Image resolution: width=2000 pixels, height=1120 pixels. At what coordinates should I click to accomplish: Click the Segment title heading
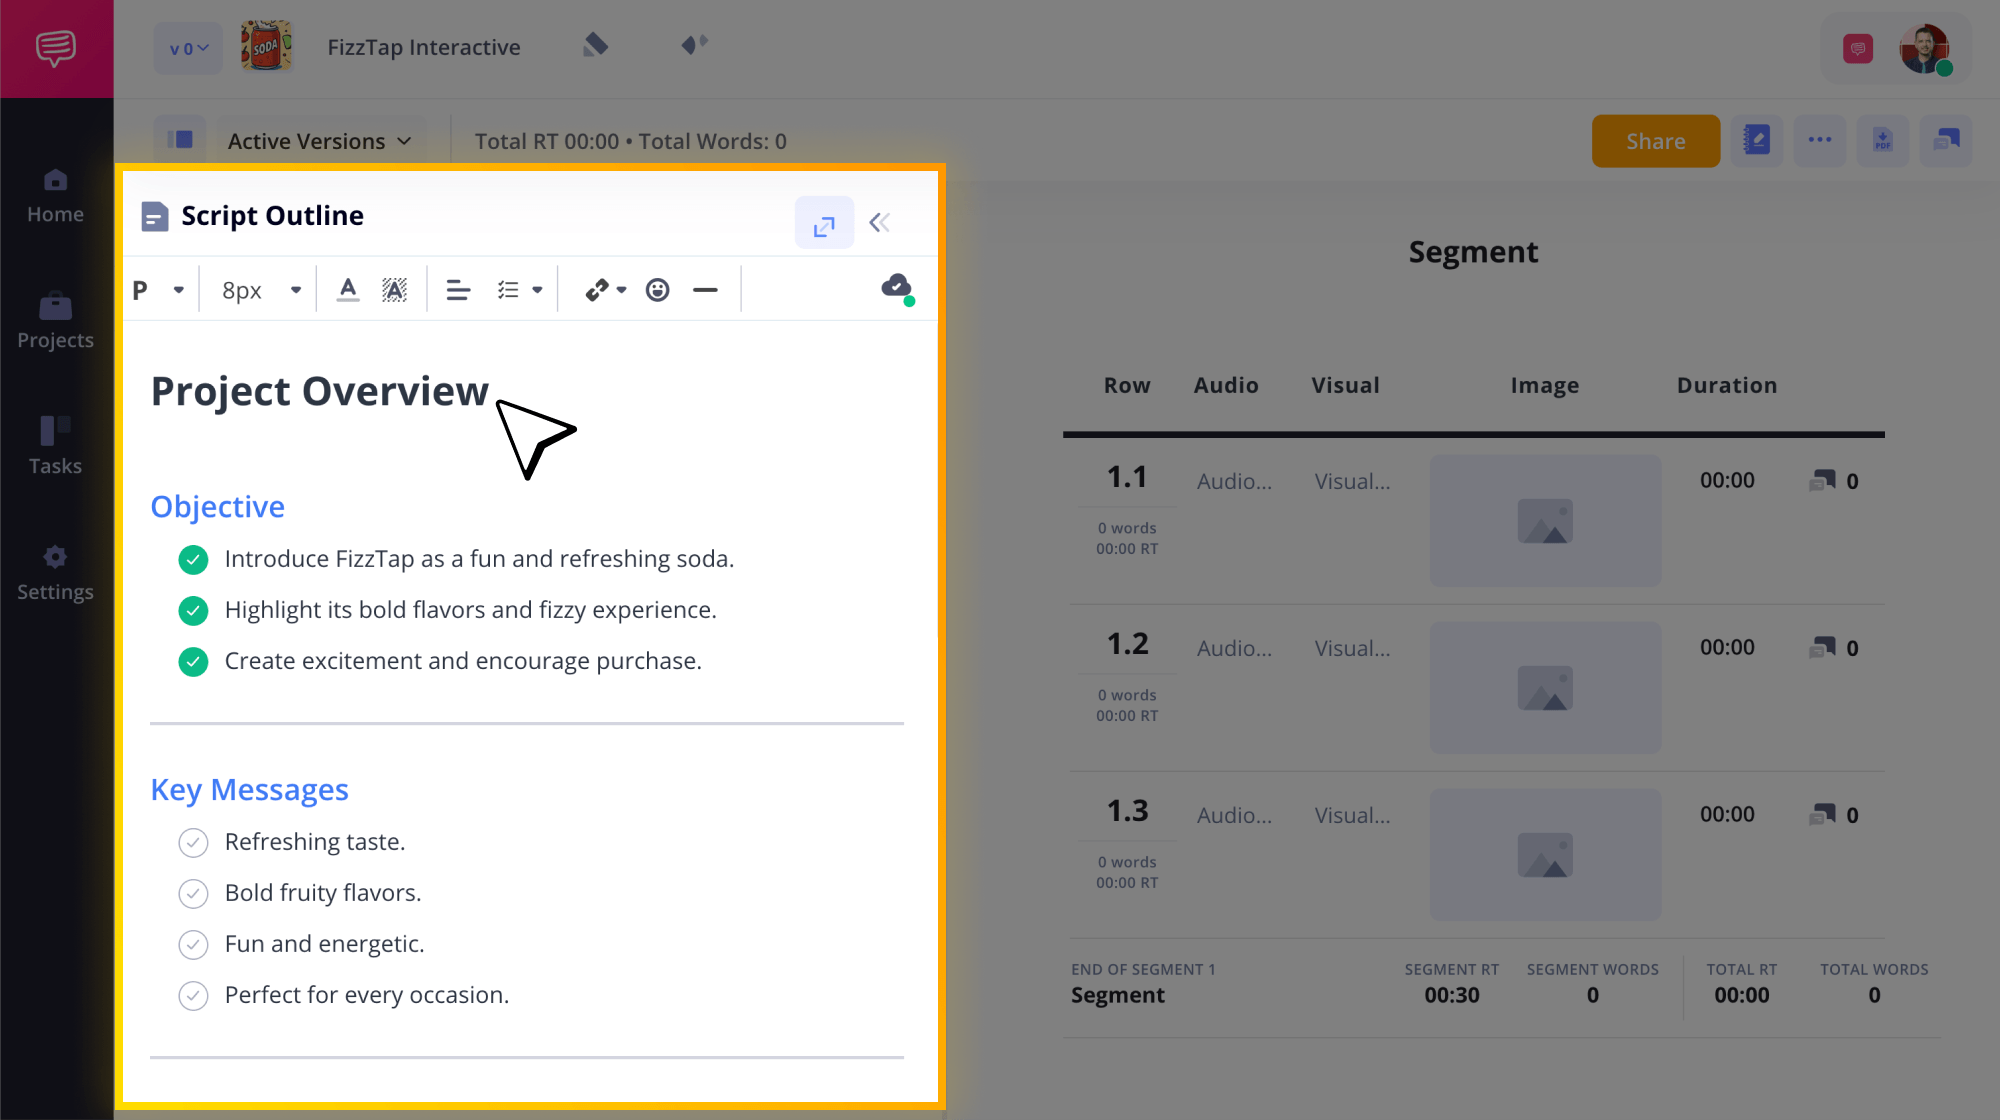tap(1473, 252)
